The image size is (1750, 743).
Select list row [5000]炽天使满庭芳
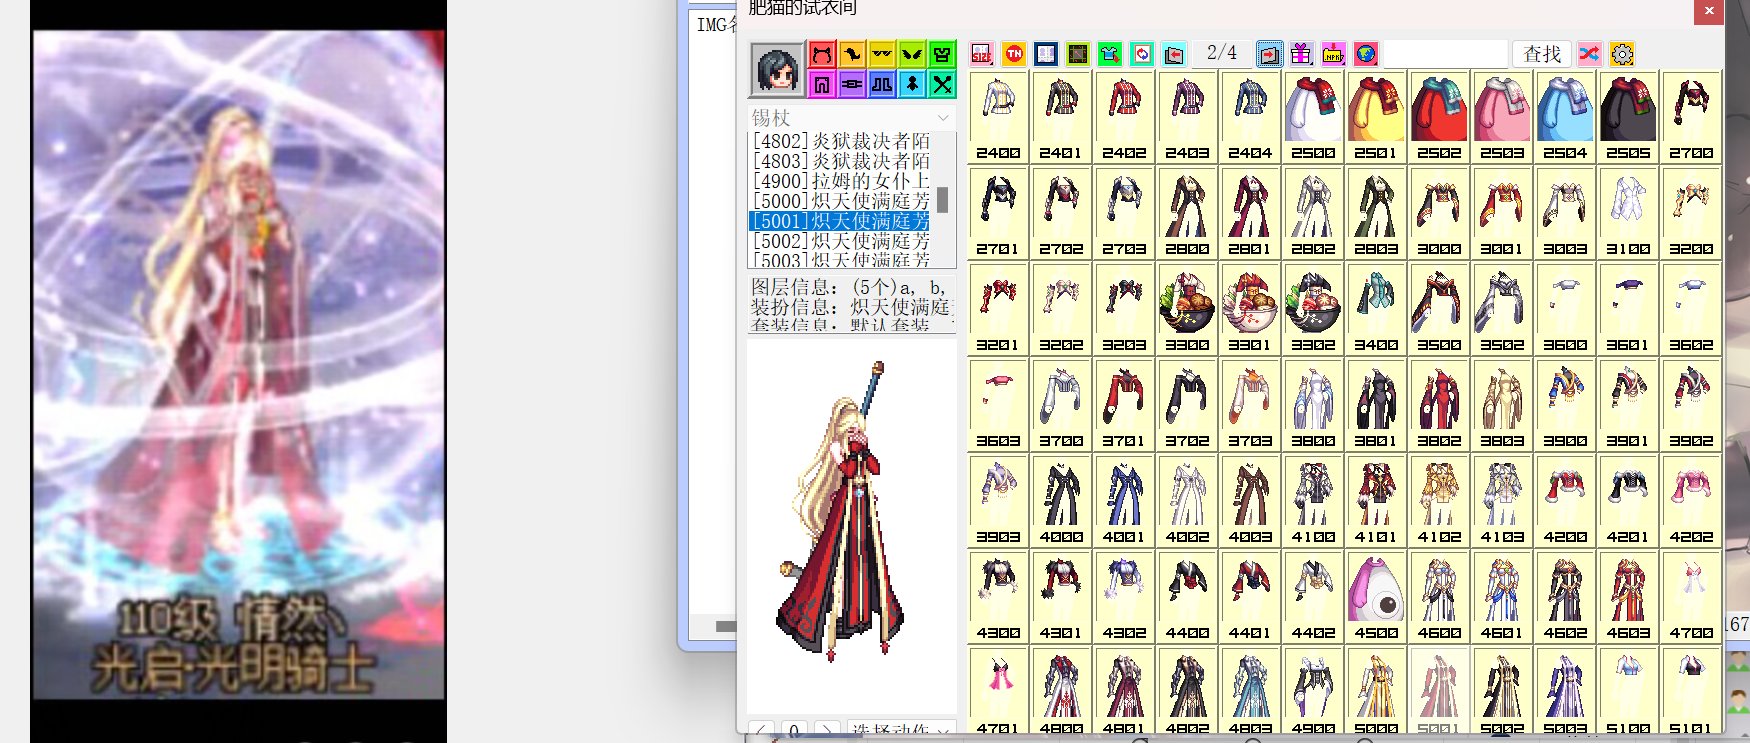click(x=840, y=201)
